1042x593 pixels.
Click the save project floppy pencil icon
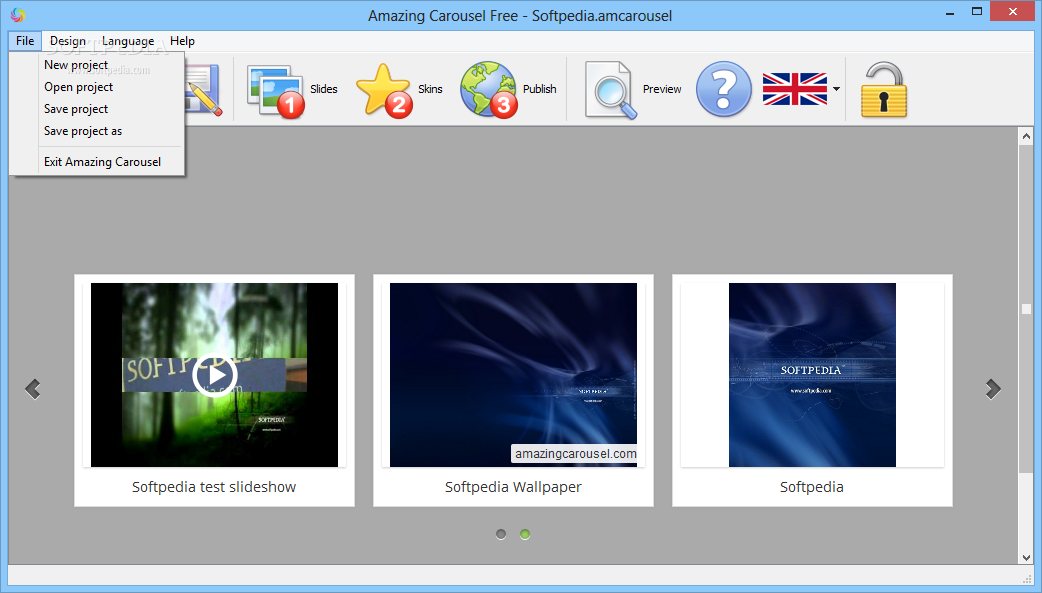click(x=203, y=90)
